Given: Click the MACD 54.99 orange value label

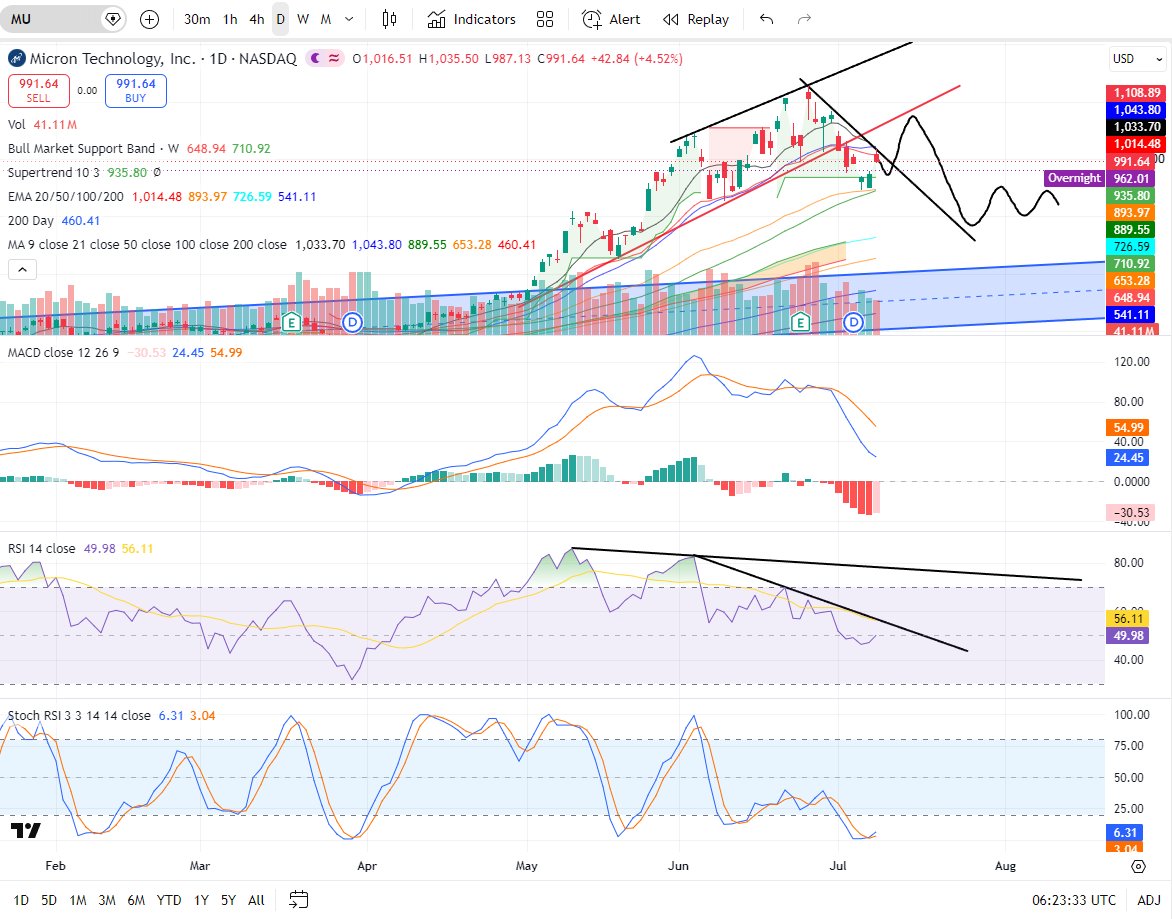Looking at the screenshot, I should pyautogui.click(x=1128, y=427).
